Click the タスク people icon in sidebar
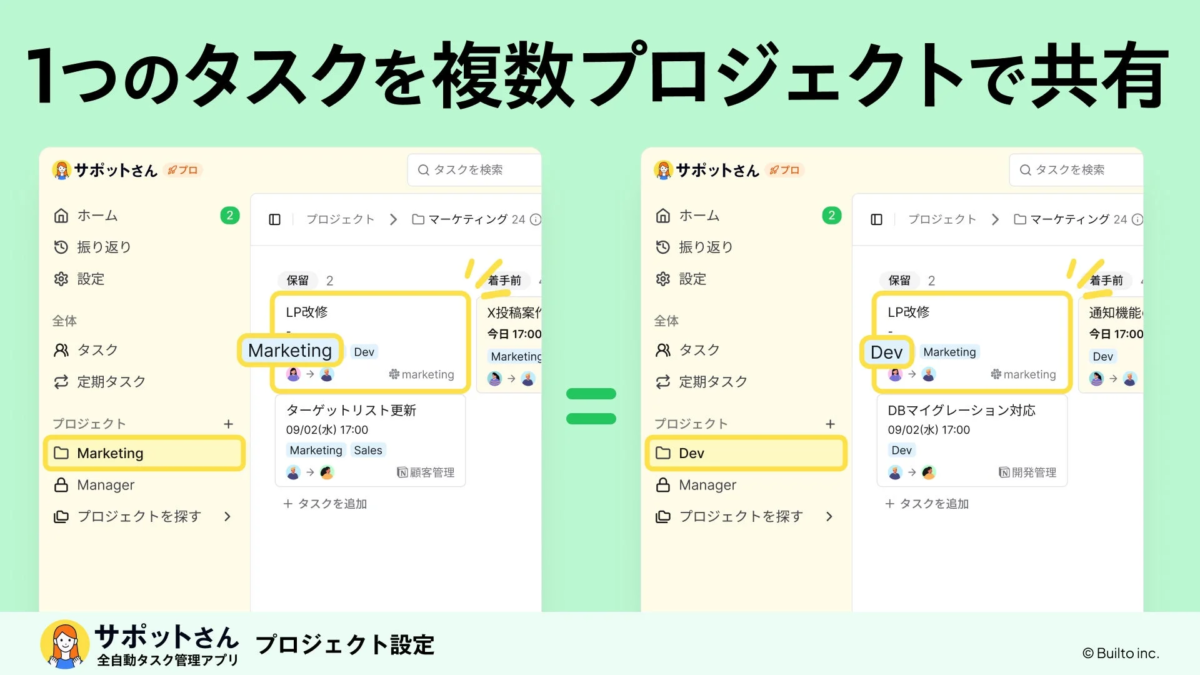1200x675 pixels. (x=61, y=350)
